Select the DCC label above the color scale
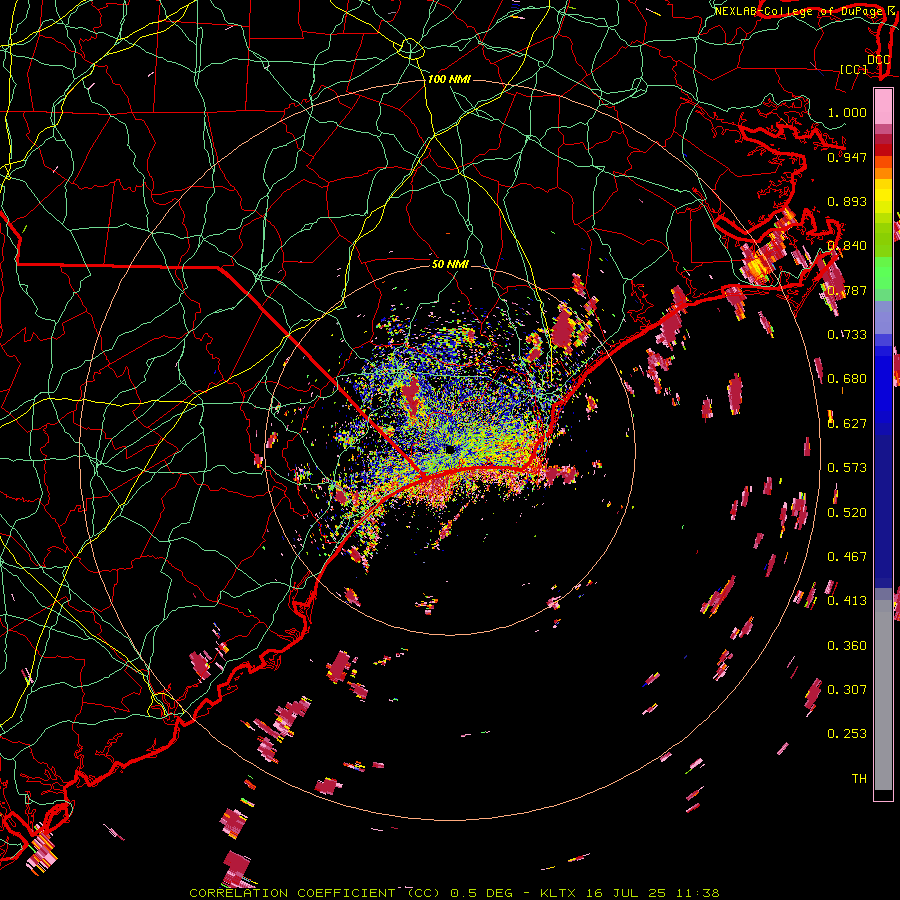Image resolution: width=900 pixels, height=900 pixels. point(878,60)
